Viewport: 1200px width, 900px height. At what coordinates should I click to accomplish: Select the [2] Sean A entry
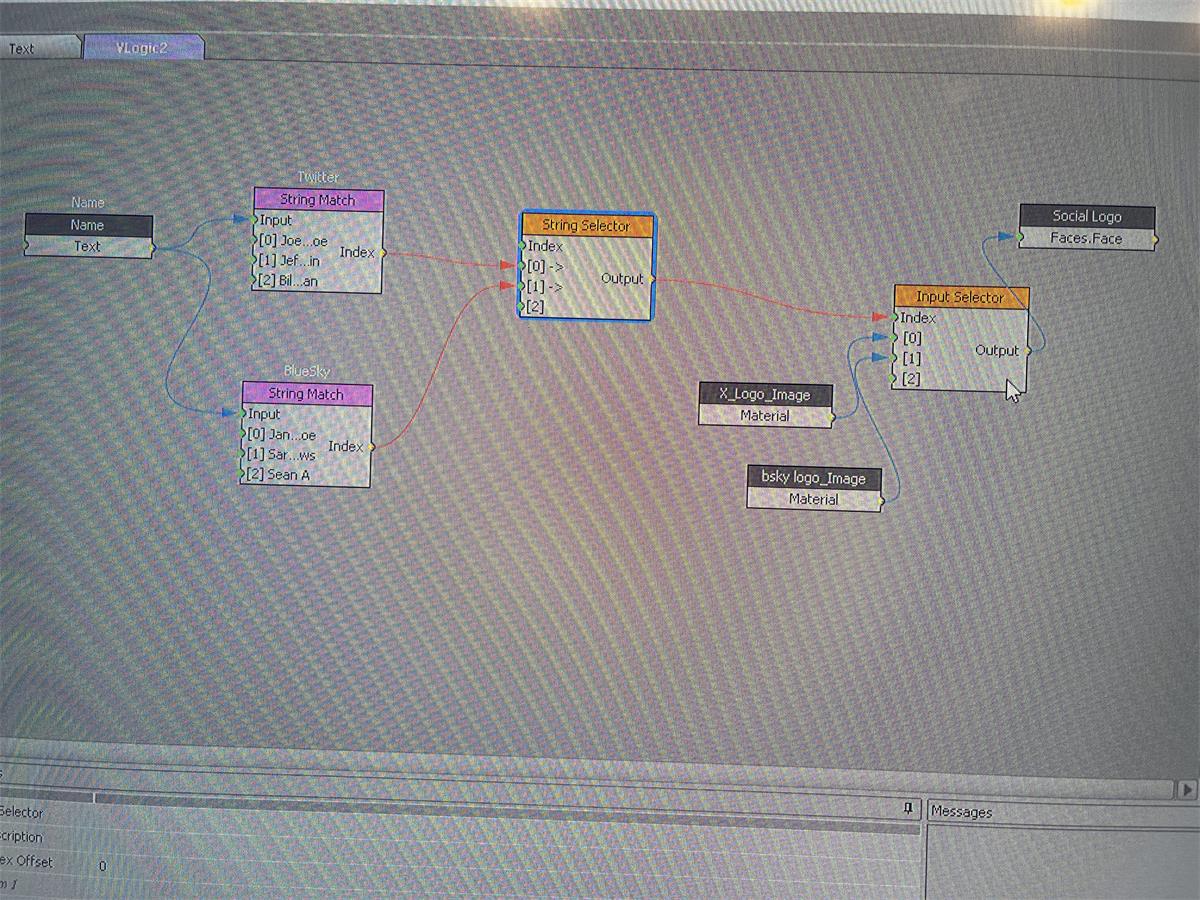point(278,475)
